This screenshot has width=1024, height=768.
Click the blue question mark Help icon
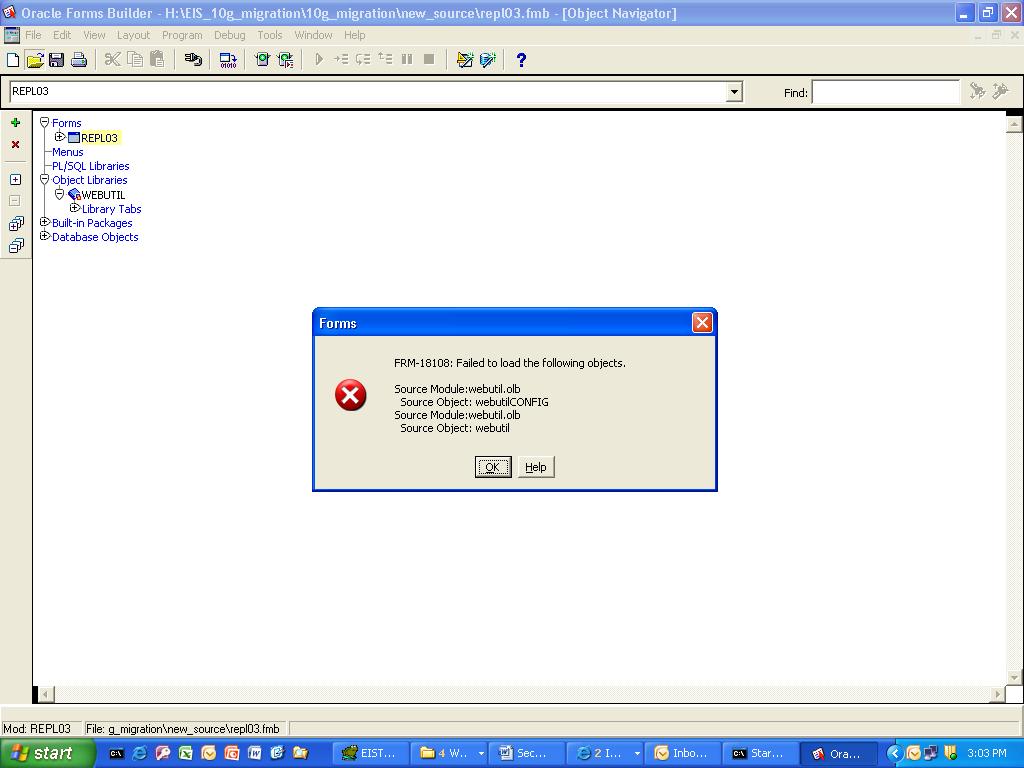521,60
